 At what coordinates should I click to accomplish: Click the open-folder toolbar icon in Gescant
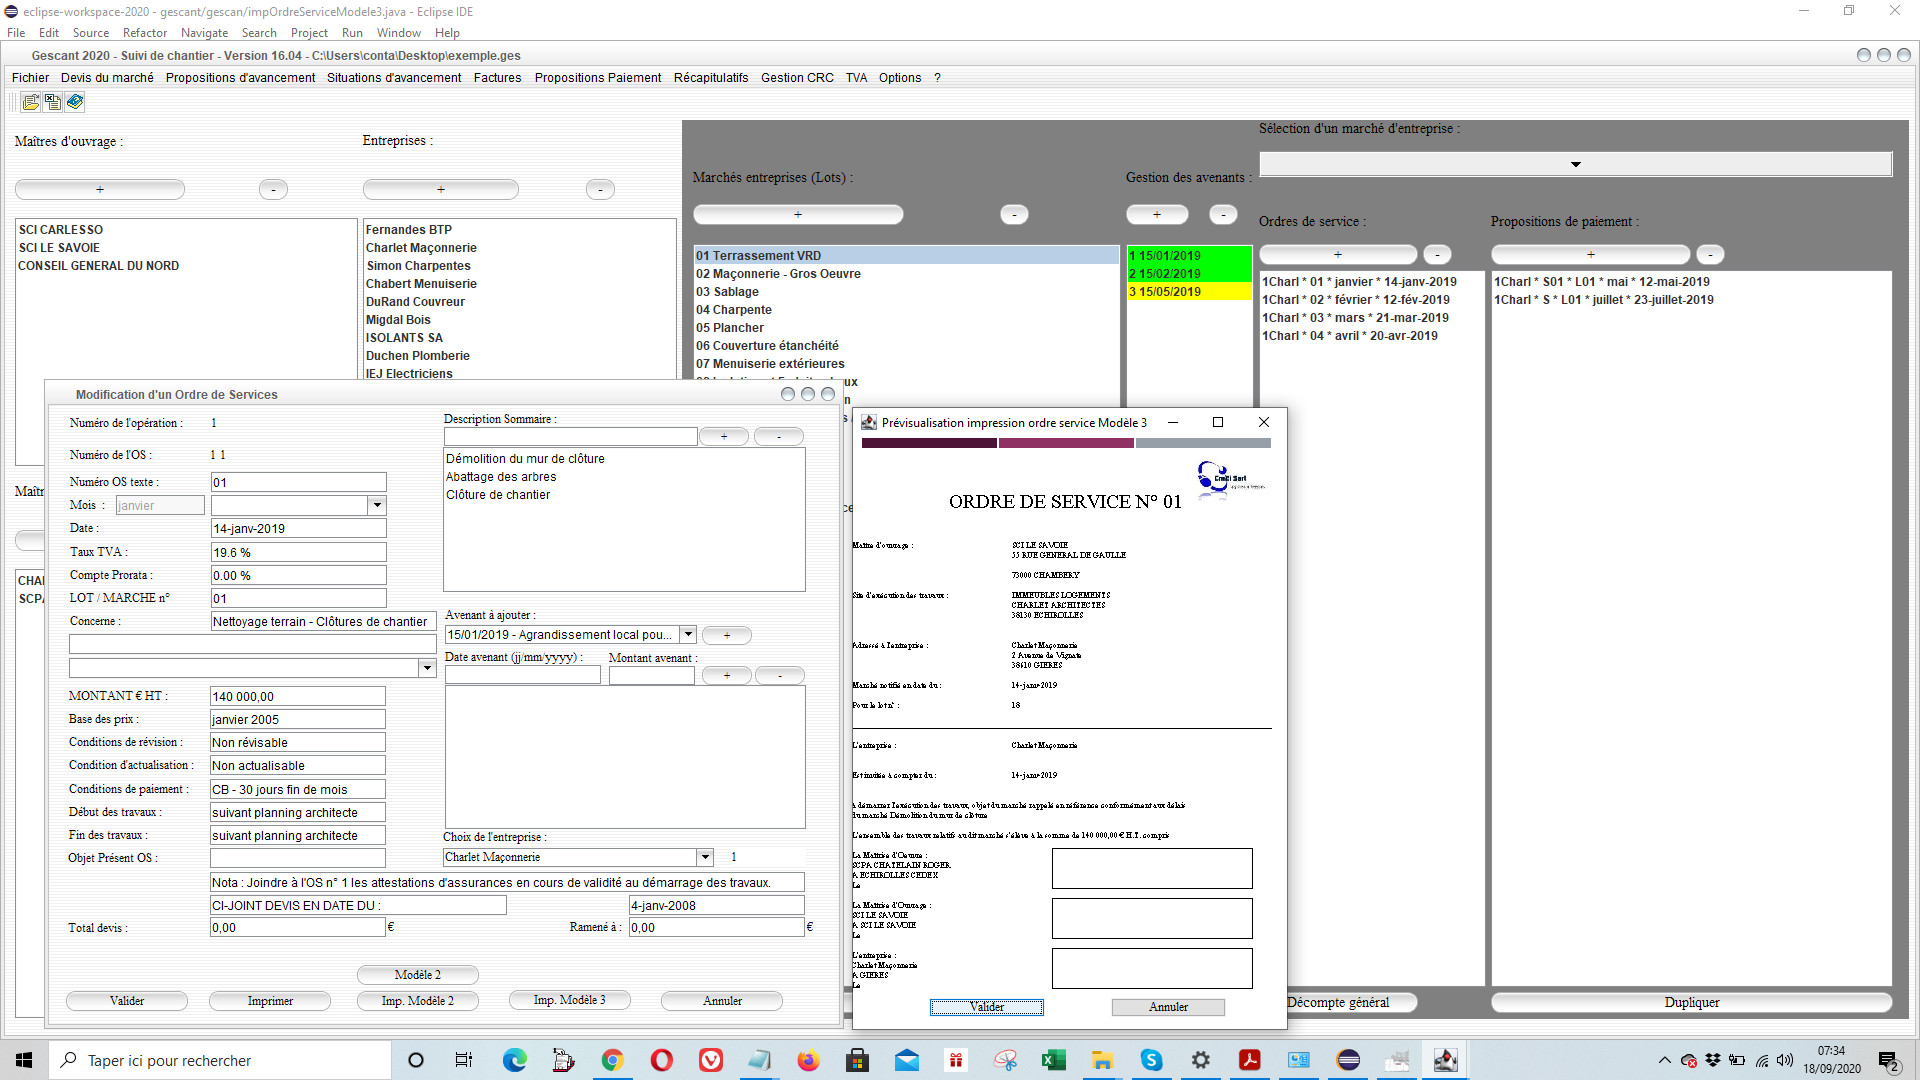(31, 102)
